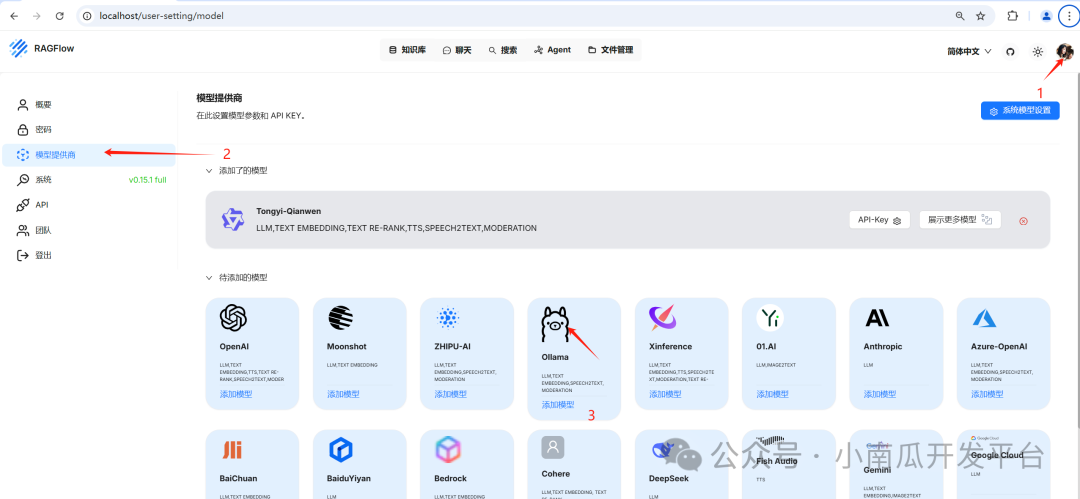The image size is (1080, 499).
Task: Open Chrome three-dot menu
Action: click(x=1069, y=16)
